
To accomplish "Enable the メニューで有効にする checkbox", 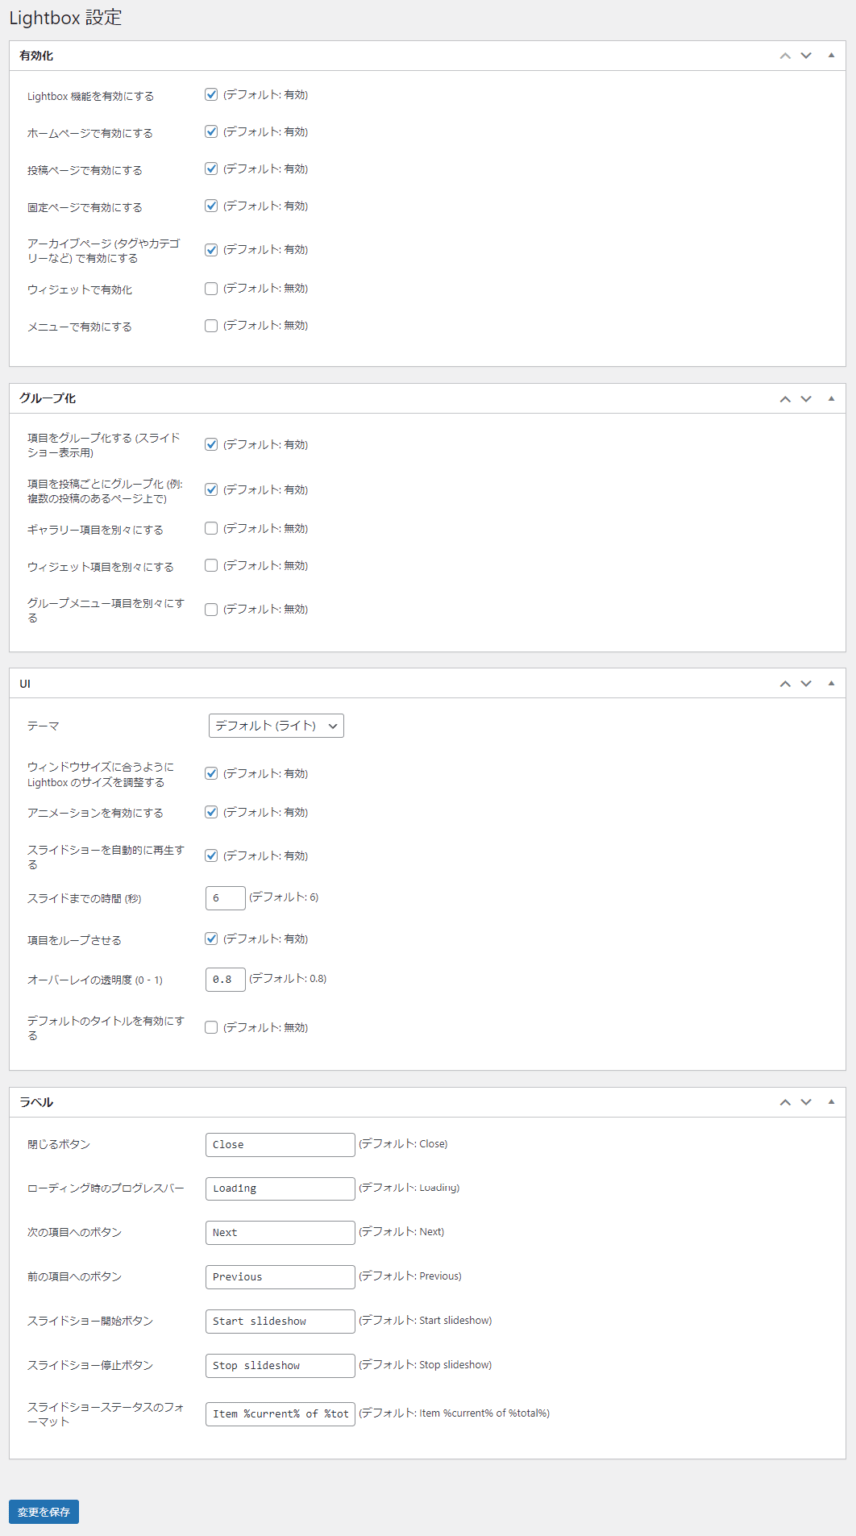I will [x=211, y=325].
